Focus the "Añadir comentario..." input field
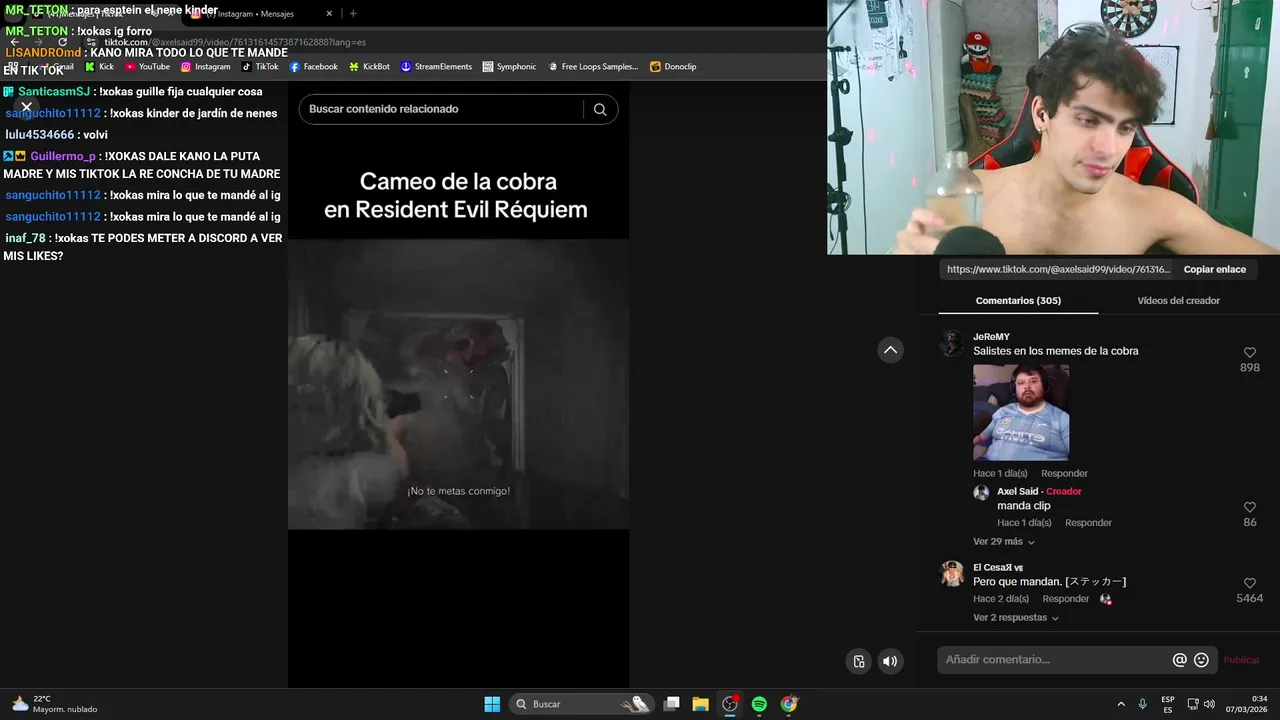The image size is (1280, 720). (x=1055, y=660)
